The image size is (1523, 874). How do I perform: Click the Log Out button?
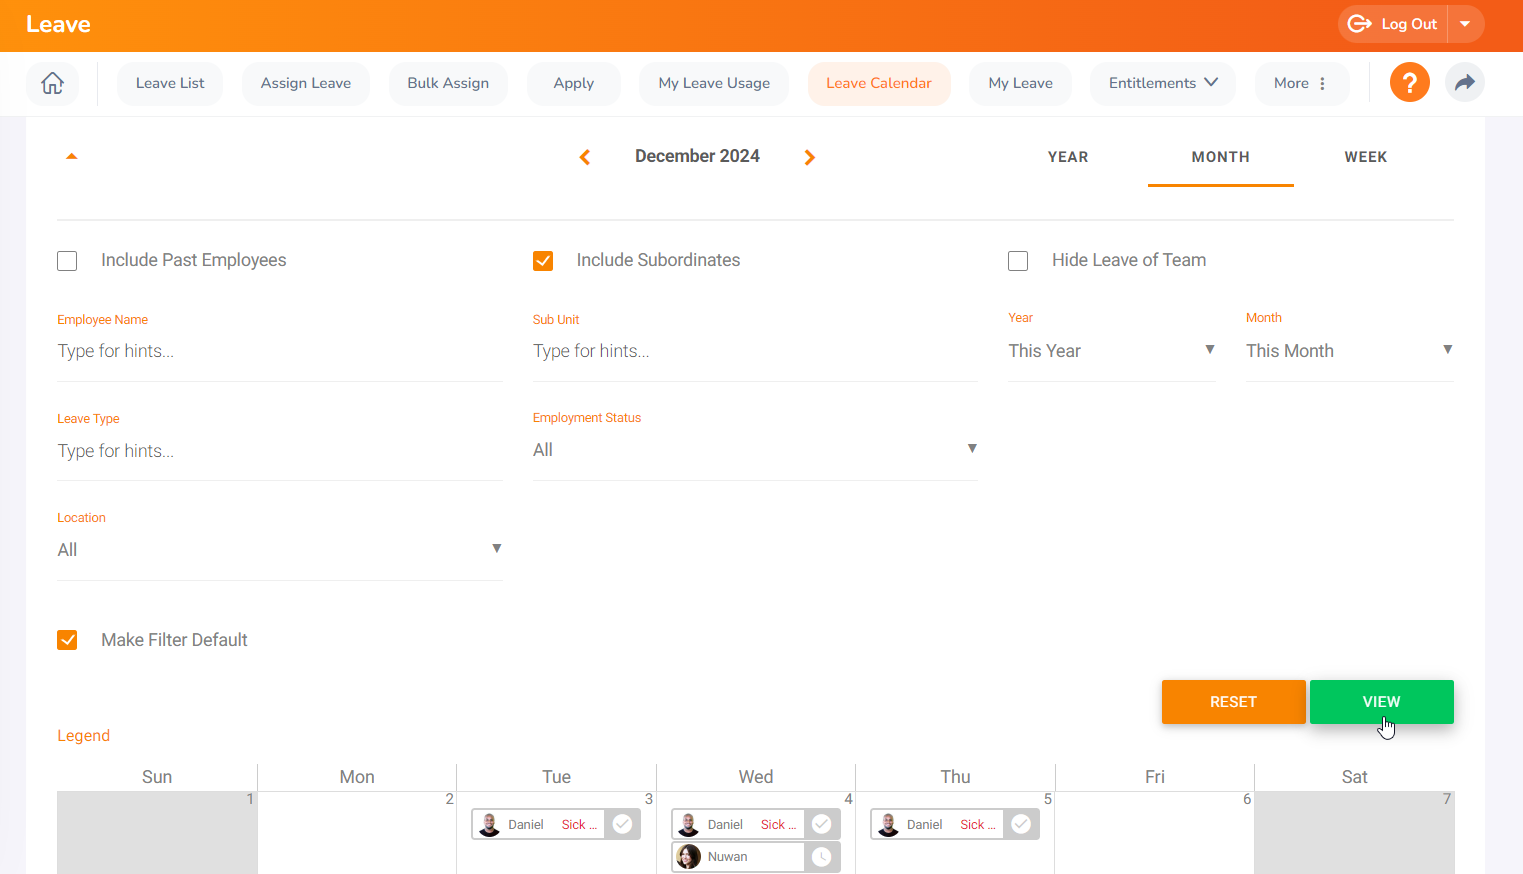coord(1392,24)
